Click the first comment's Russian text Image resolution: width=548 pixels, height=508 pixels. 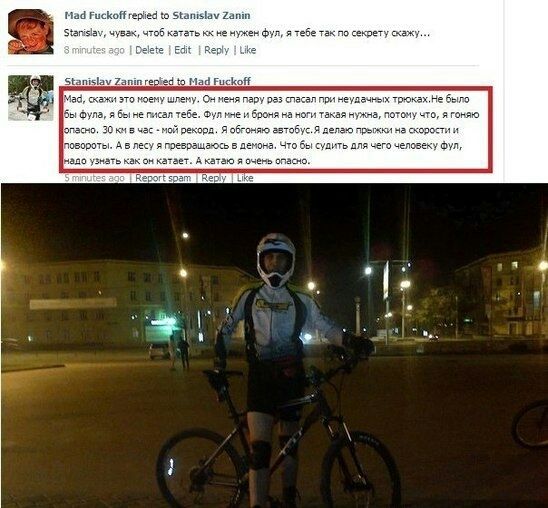click(x=247, y=33)
